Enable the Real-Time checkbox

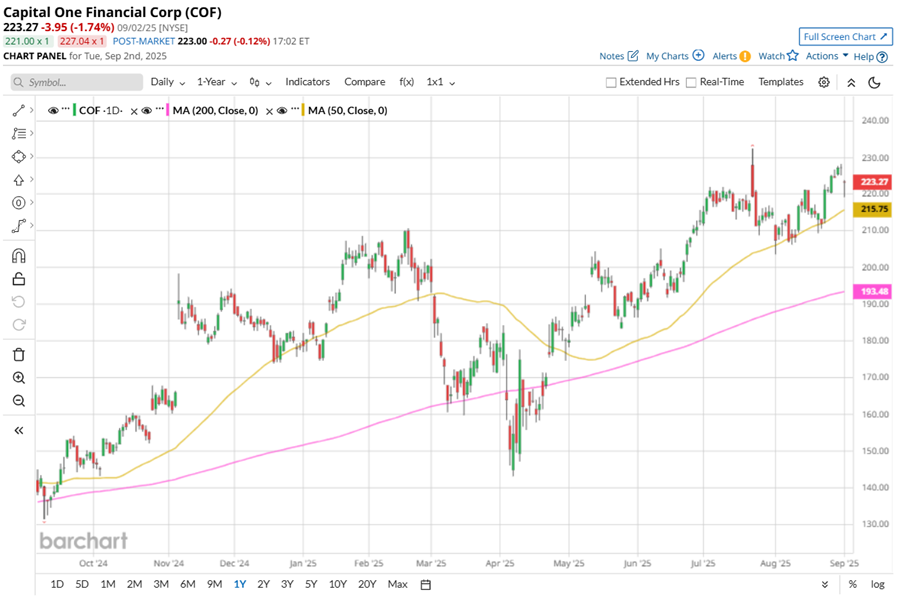pyautogui.click(x=691, y=82)
